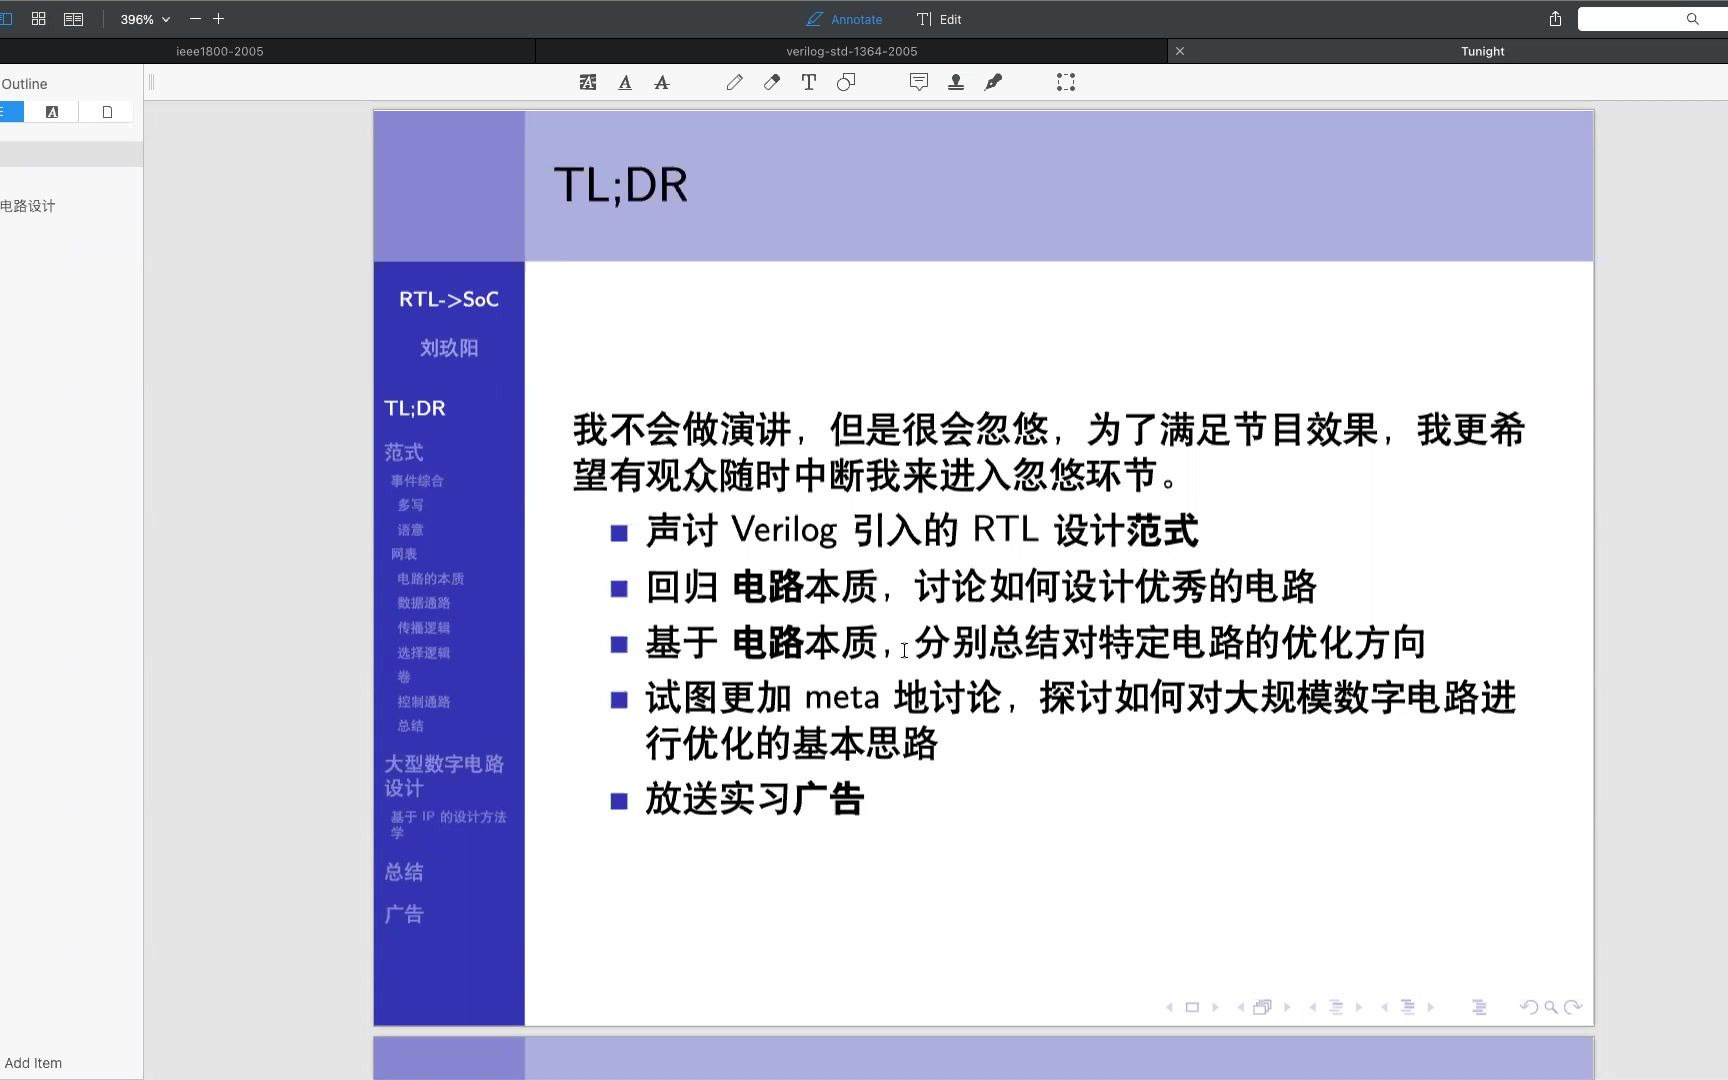Viewport: 1728px width, 1080px height.
Task: Select the highlight text tool
Action: coord(588,82)
